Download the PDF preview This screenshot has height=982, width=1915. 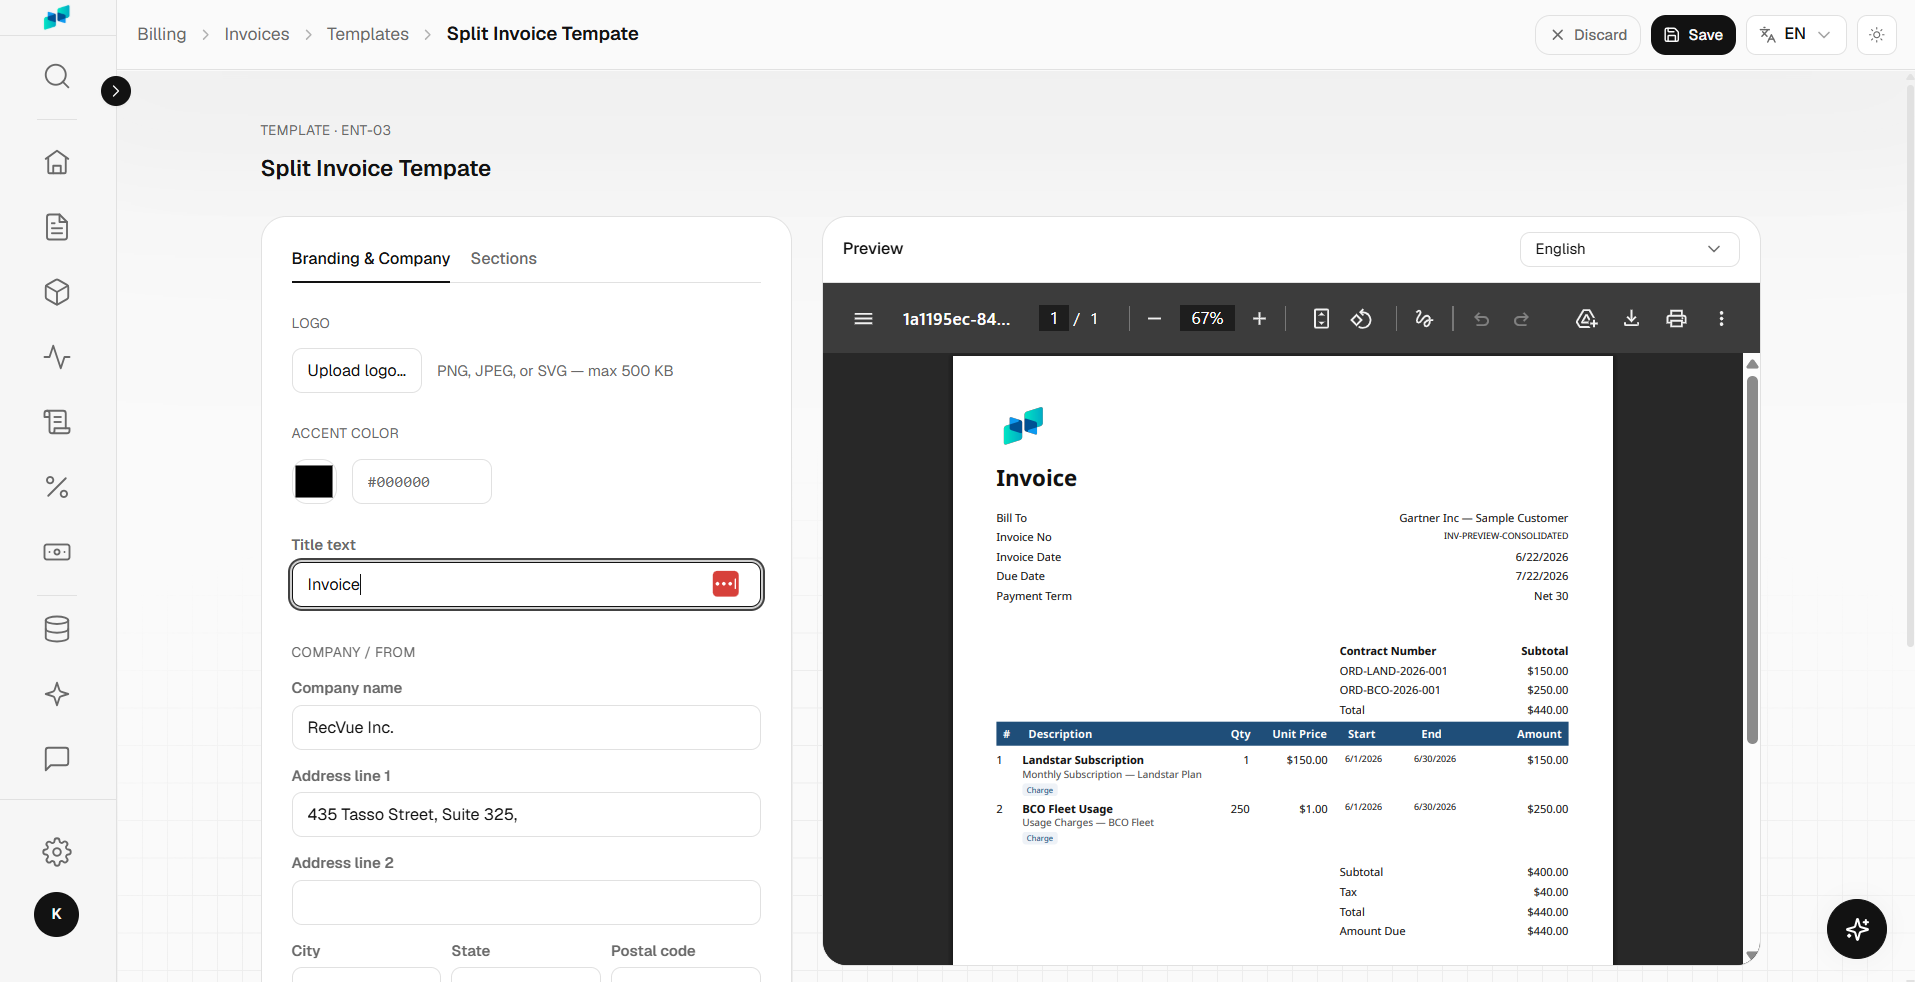1631,319
